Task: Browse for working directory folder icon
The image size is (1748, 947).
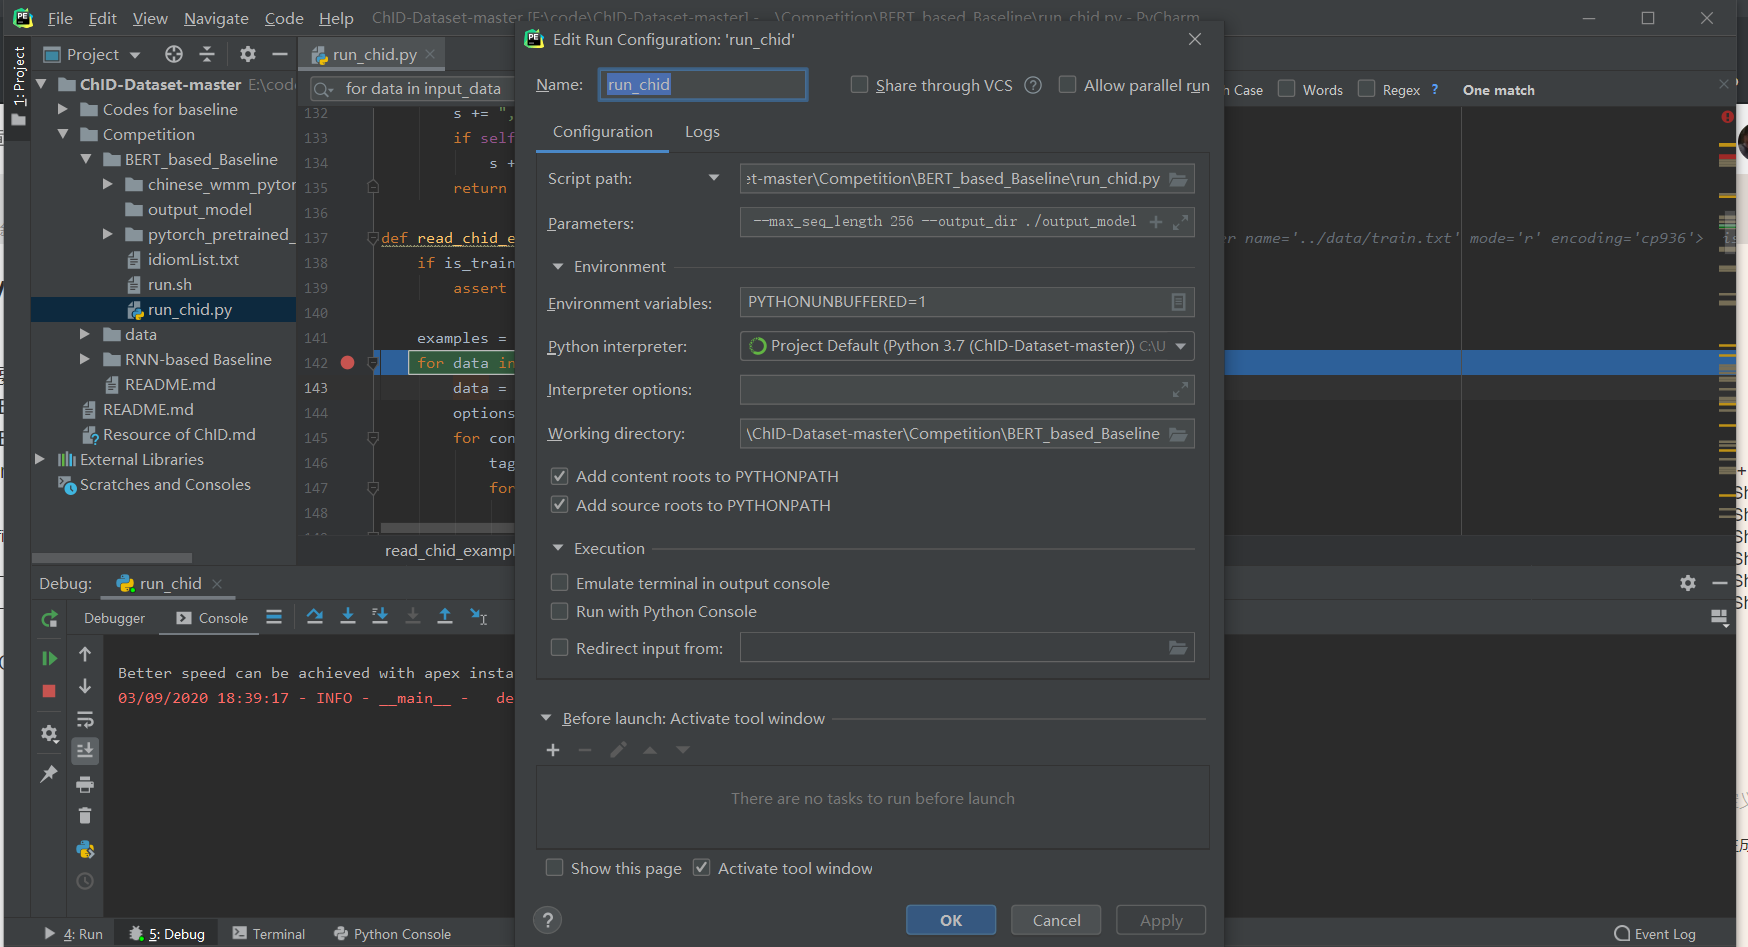Action: coord(1179,434)
